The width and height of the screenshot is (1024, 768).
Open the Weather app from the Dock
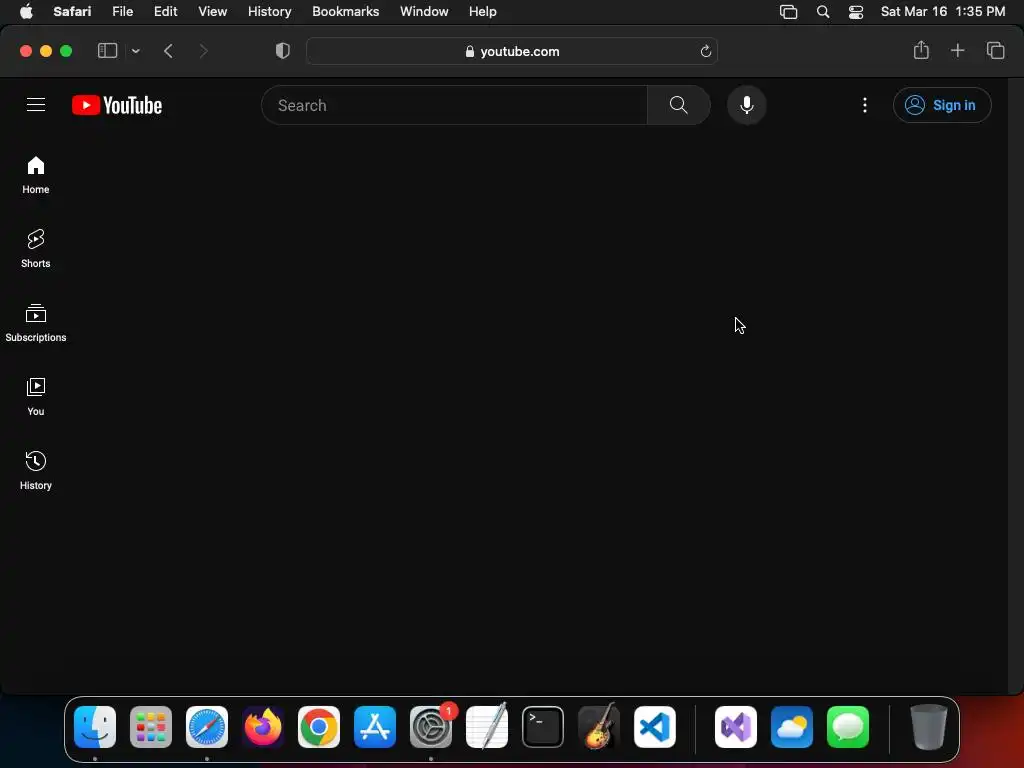[x=792, y=727]
